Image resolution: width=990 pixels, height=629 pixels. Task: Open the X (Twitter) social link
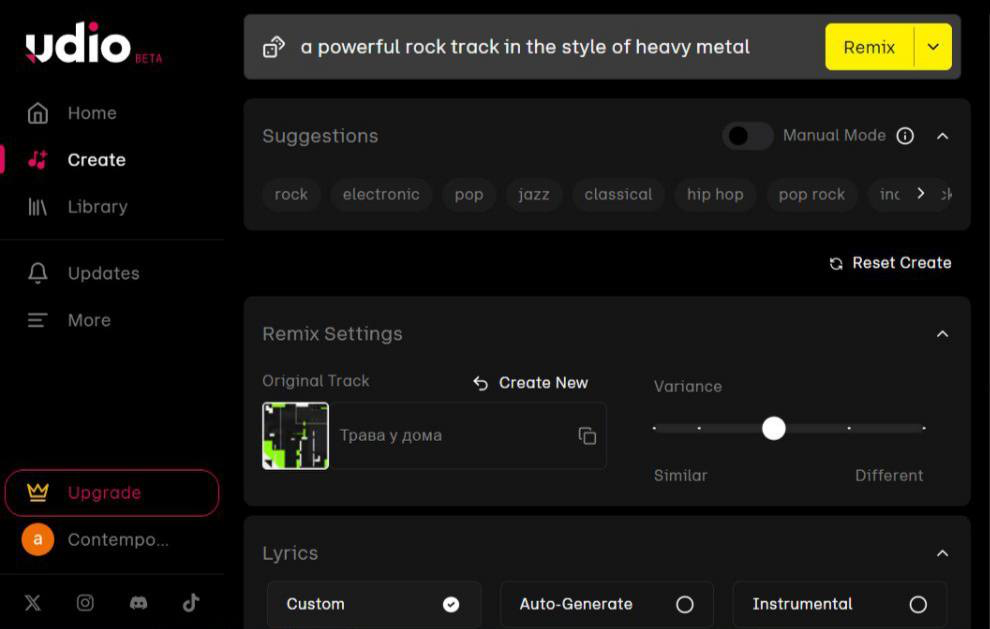coord(33,602)
